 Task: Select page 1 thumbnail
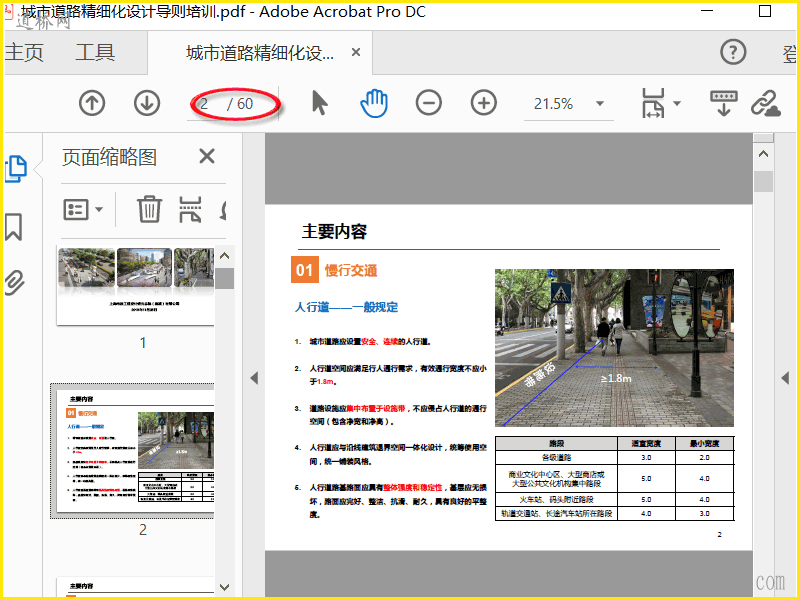click(135, 286)
